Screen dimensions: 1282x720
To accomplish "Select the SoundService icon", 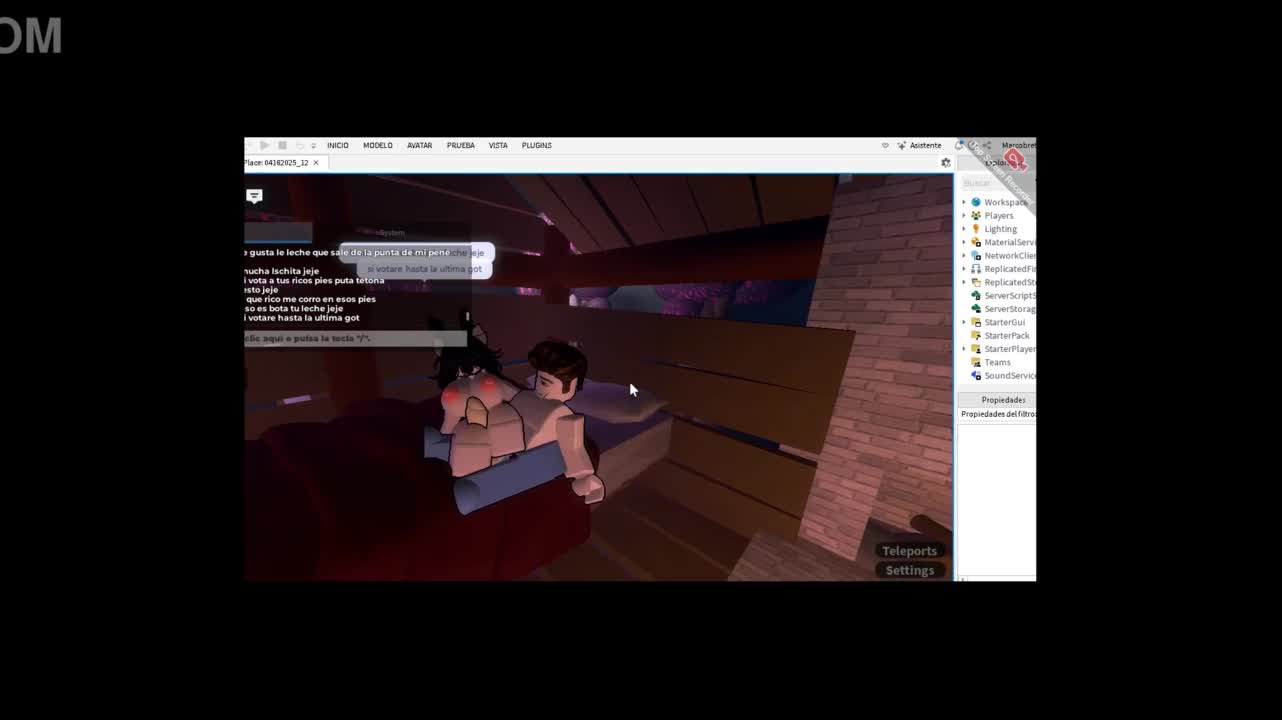I will point(976,376).
